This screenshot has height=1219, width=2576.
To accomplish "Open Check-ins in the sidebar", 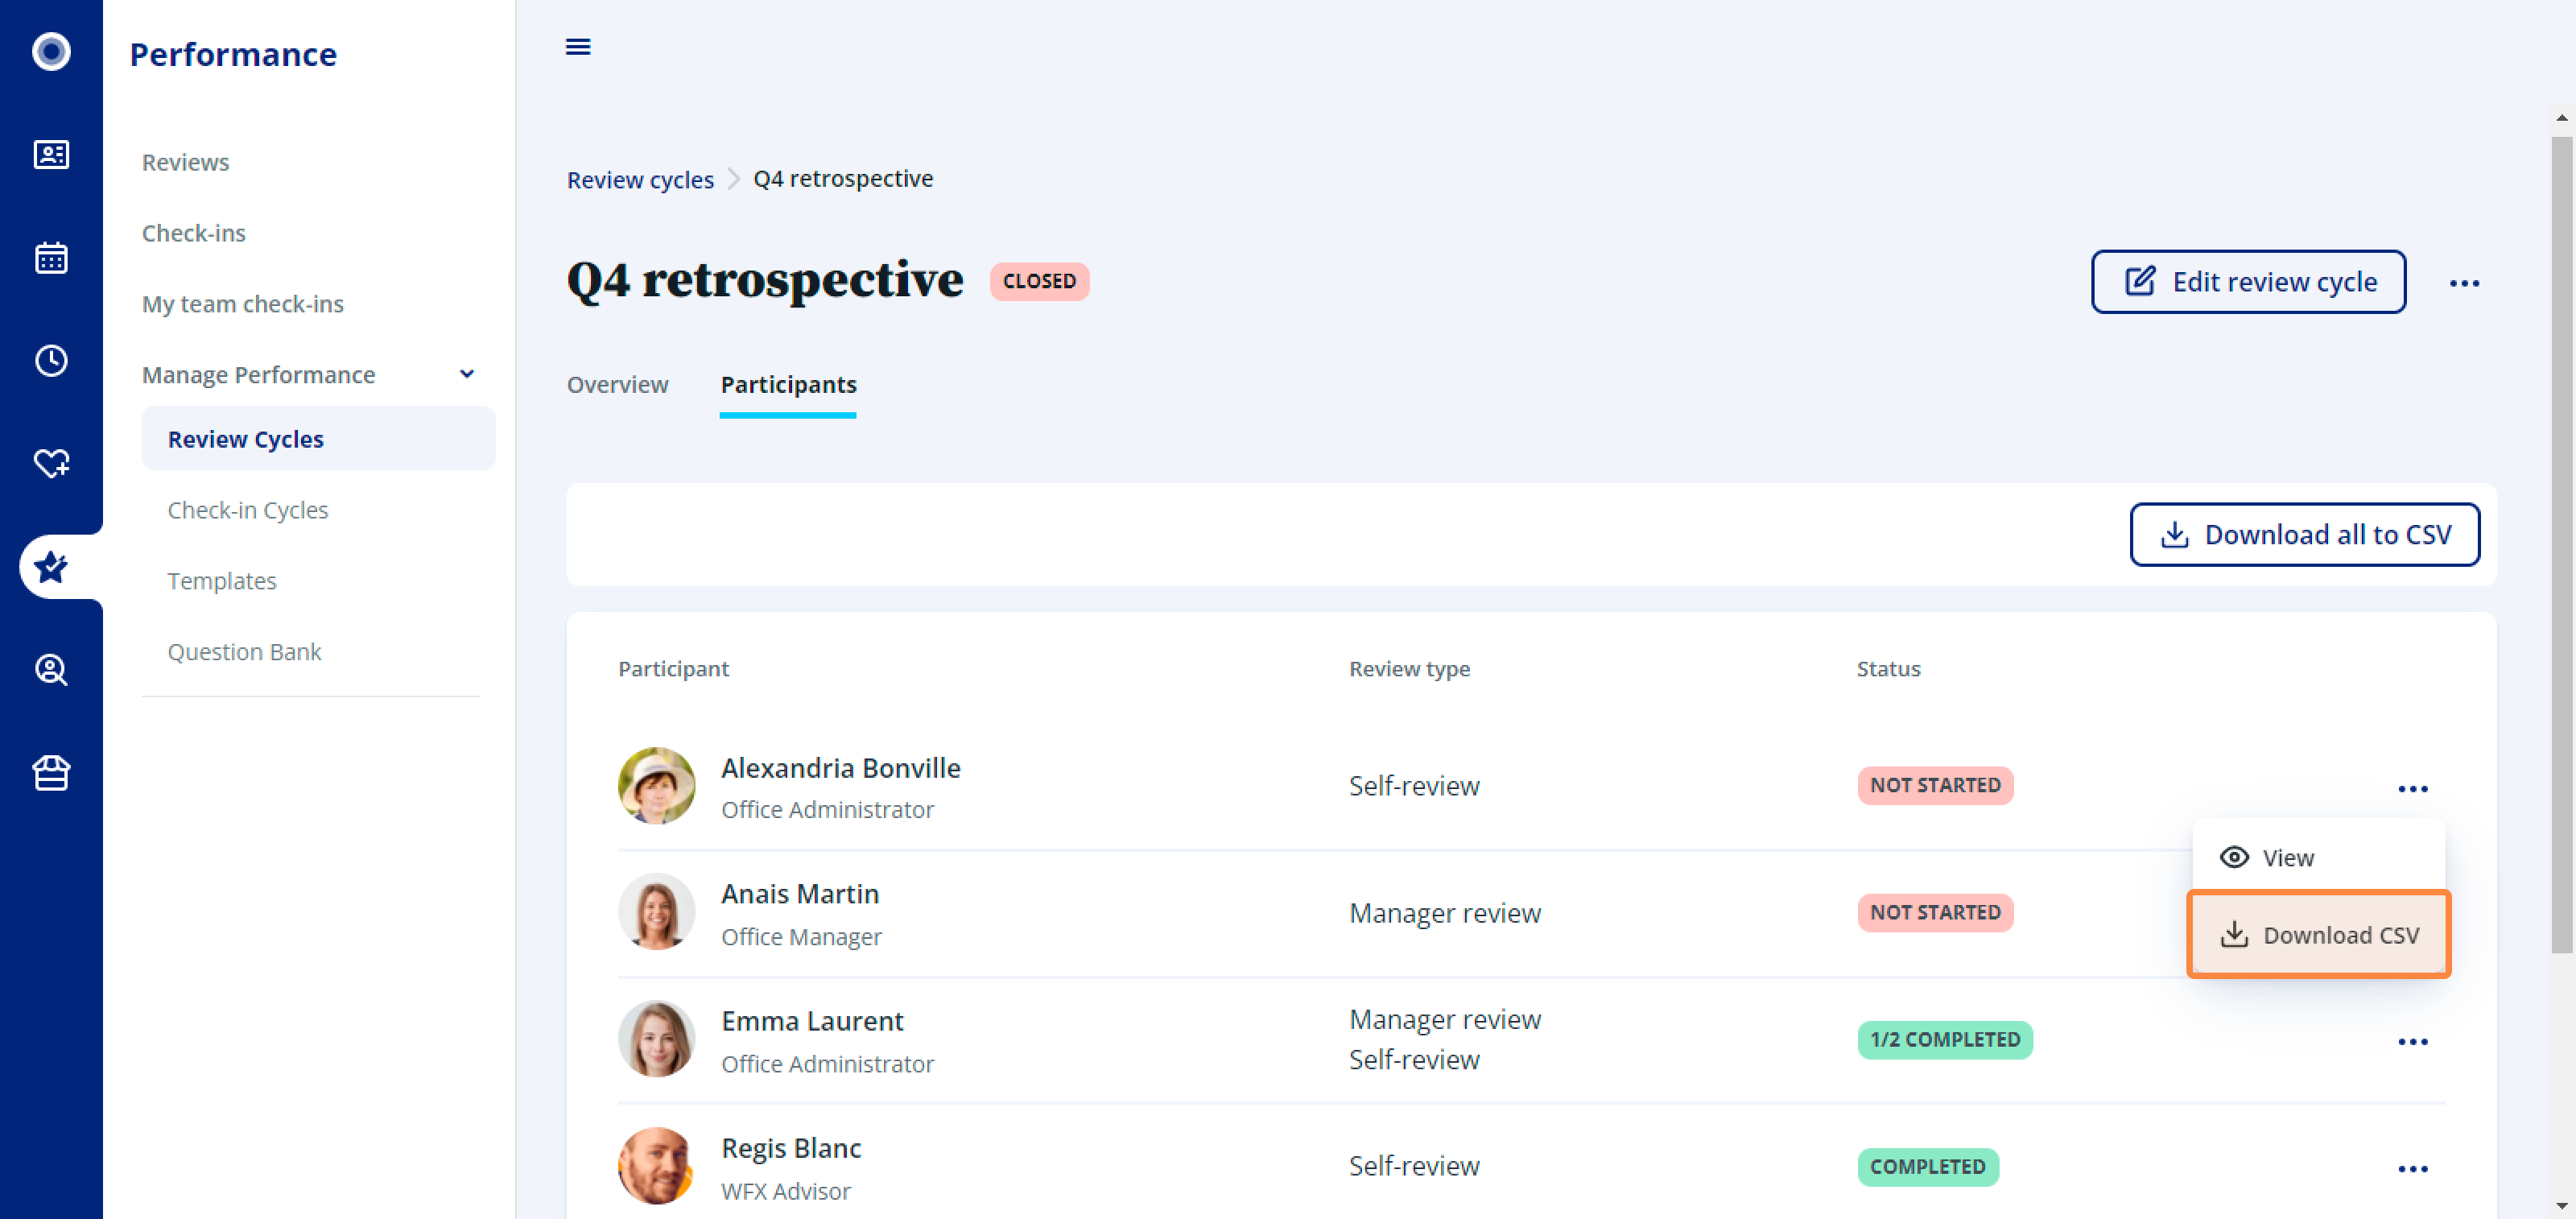I will 193,233.
